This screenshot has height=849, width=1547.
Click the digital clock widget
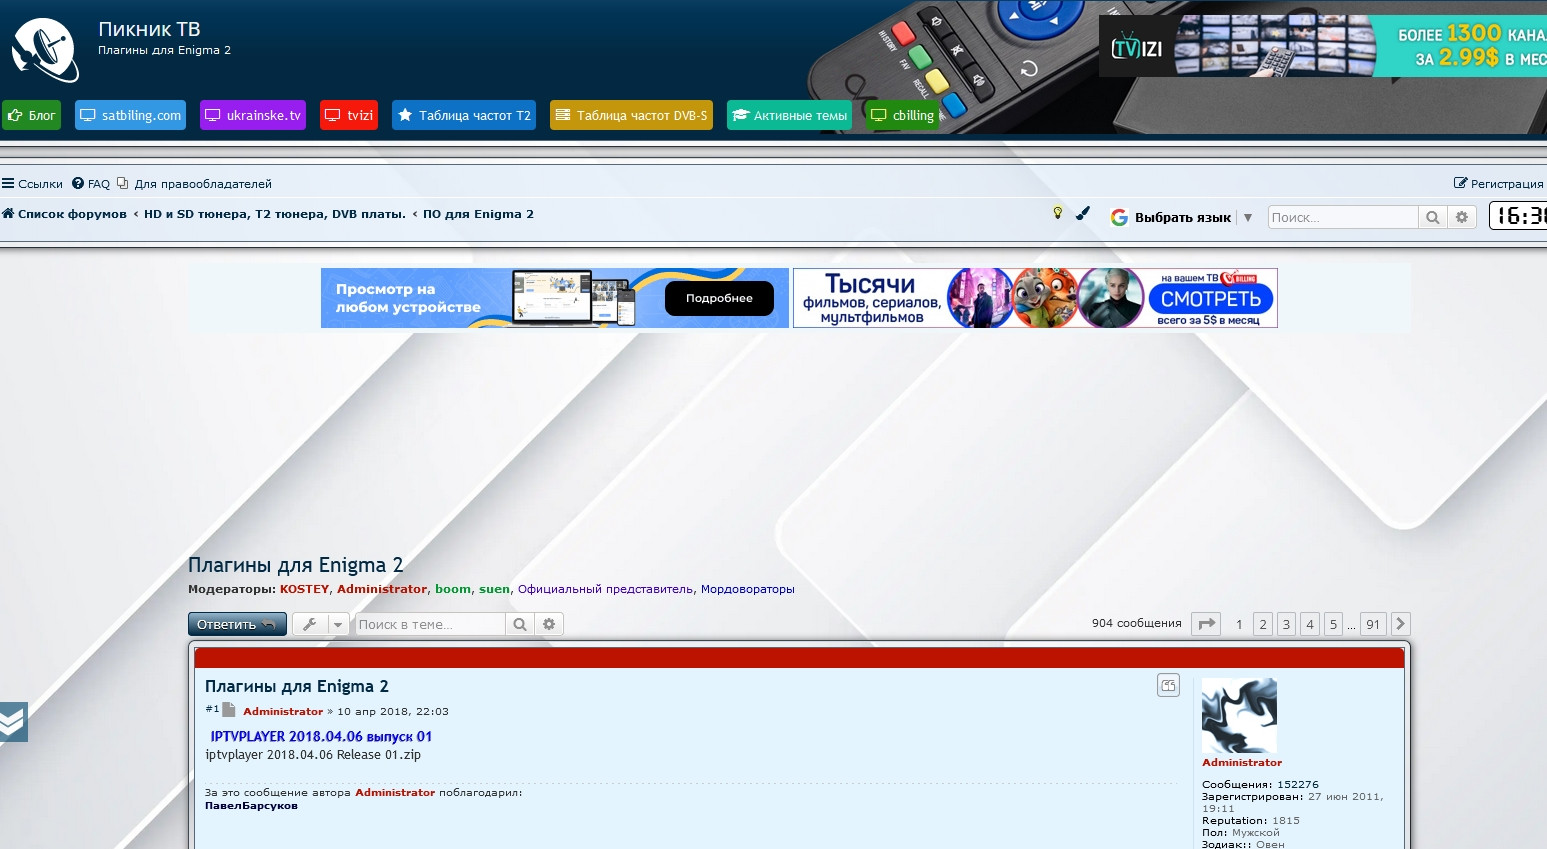(1518, 215)
